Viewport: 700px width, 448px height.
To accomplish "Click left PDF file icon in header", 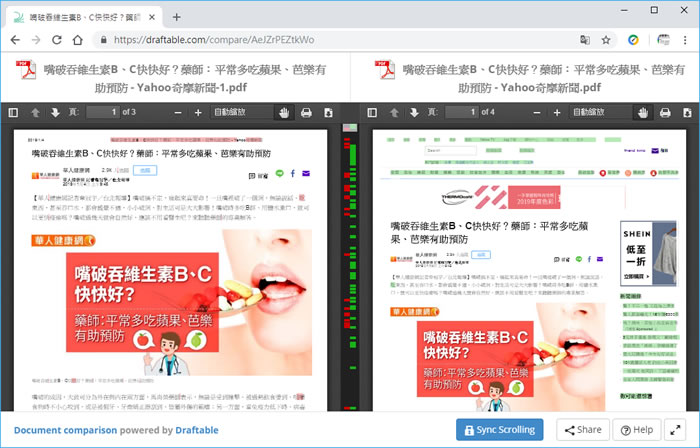I will click(26, 69).
